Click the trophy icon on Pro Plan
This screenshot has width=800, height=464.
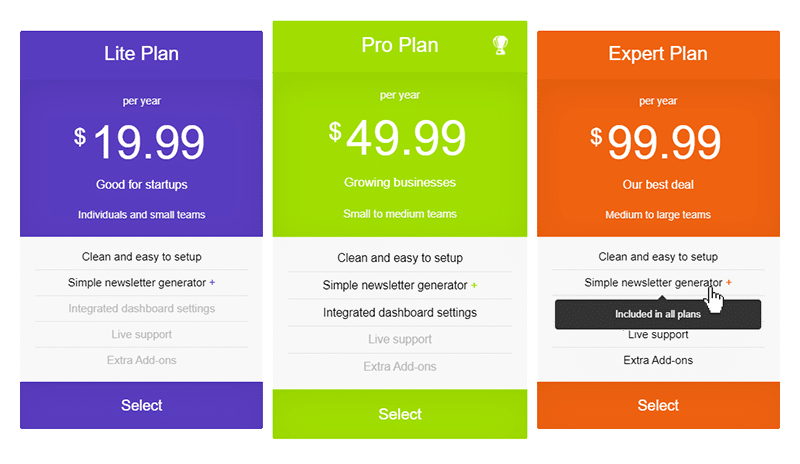501,45
